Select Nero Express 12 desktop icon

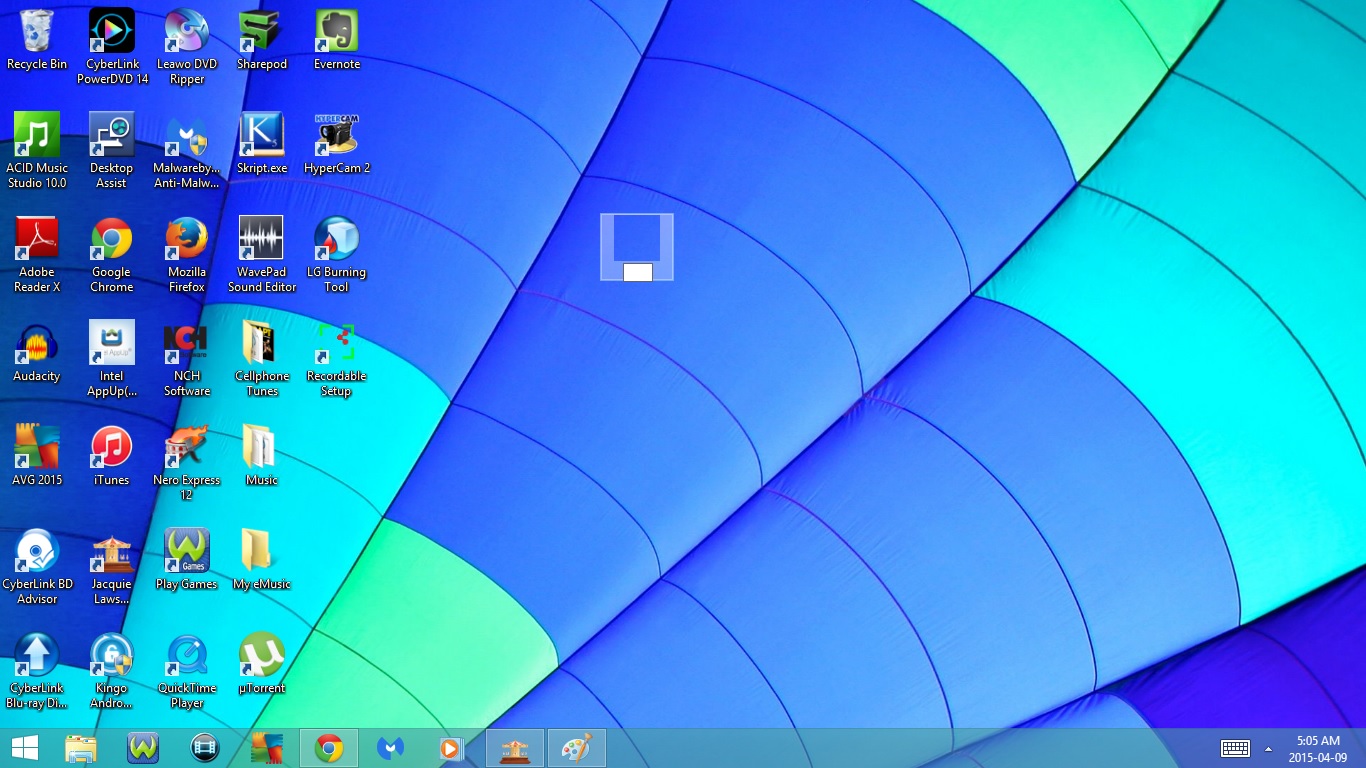(187, 463)
